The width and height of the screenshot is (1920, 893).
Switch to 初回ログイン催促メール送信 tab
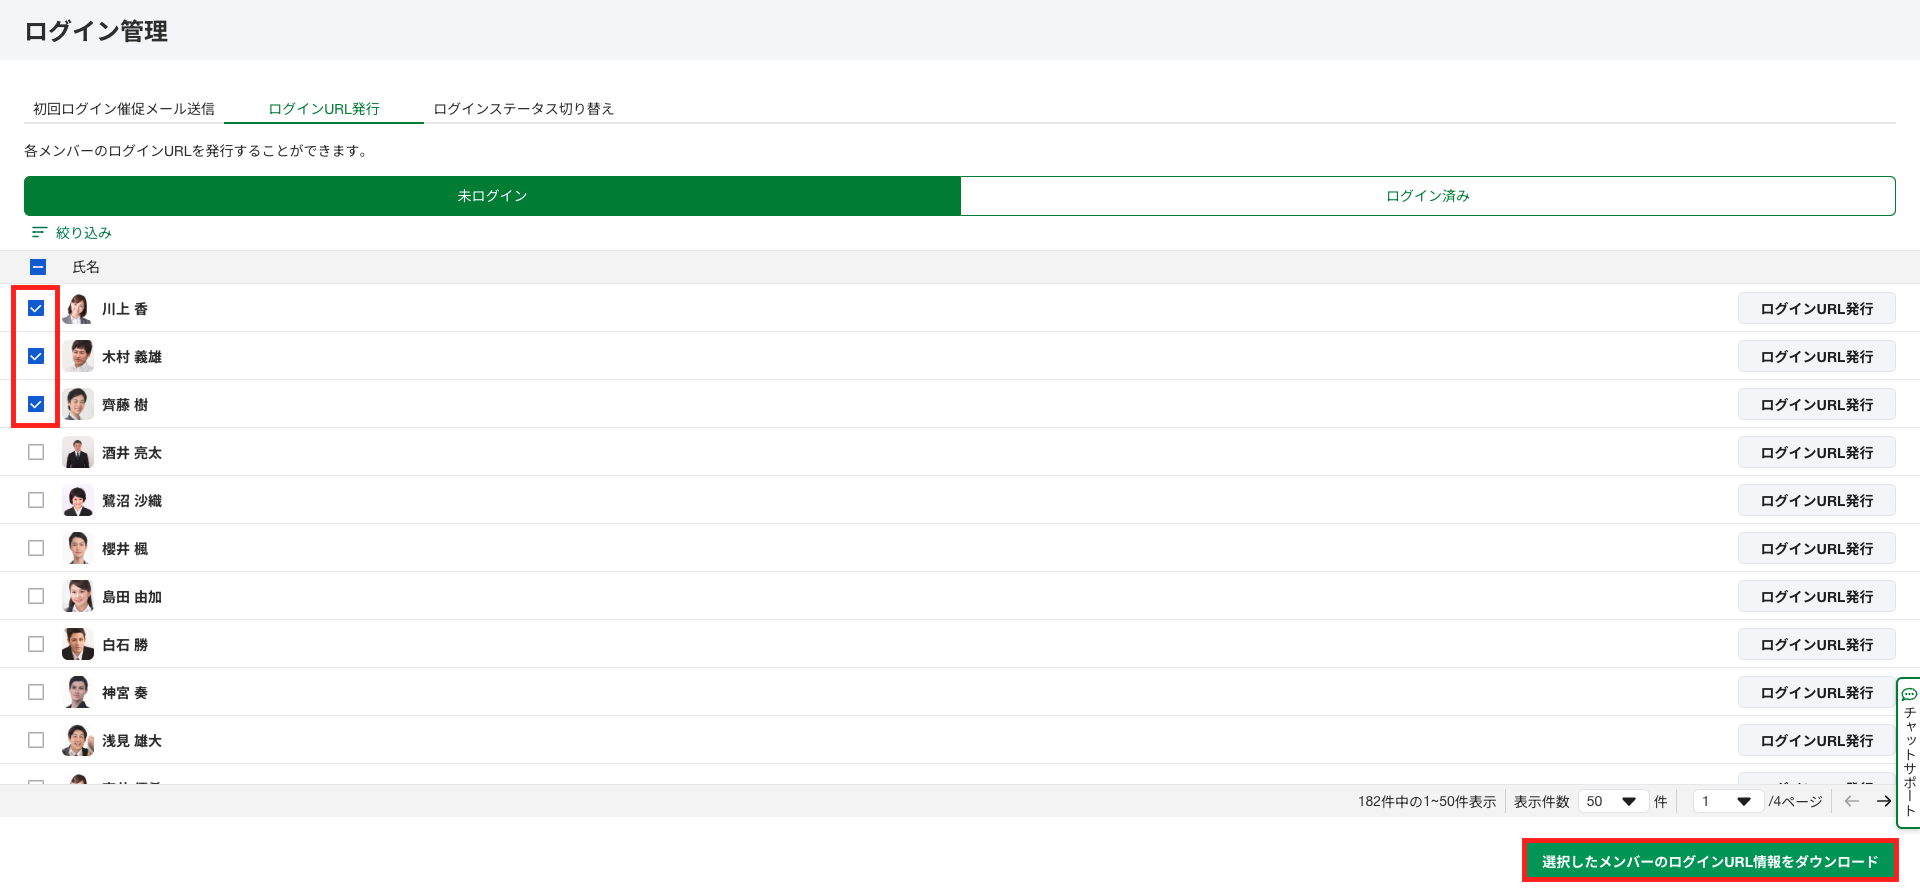pos(124,109)
